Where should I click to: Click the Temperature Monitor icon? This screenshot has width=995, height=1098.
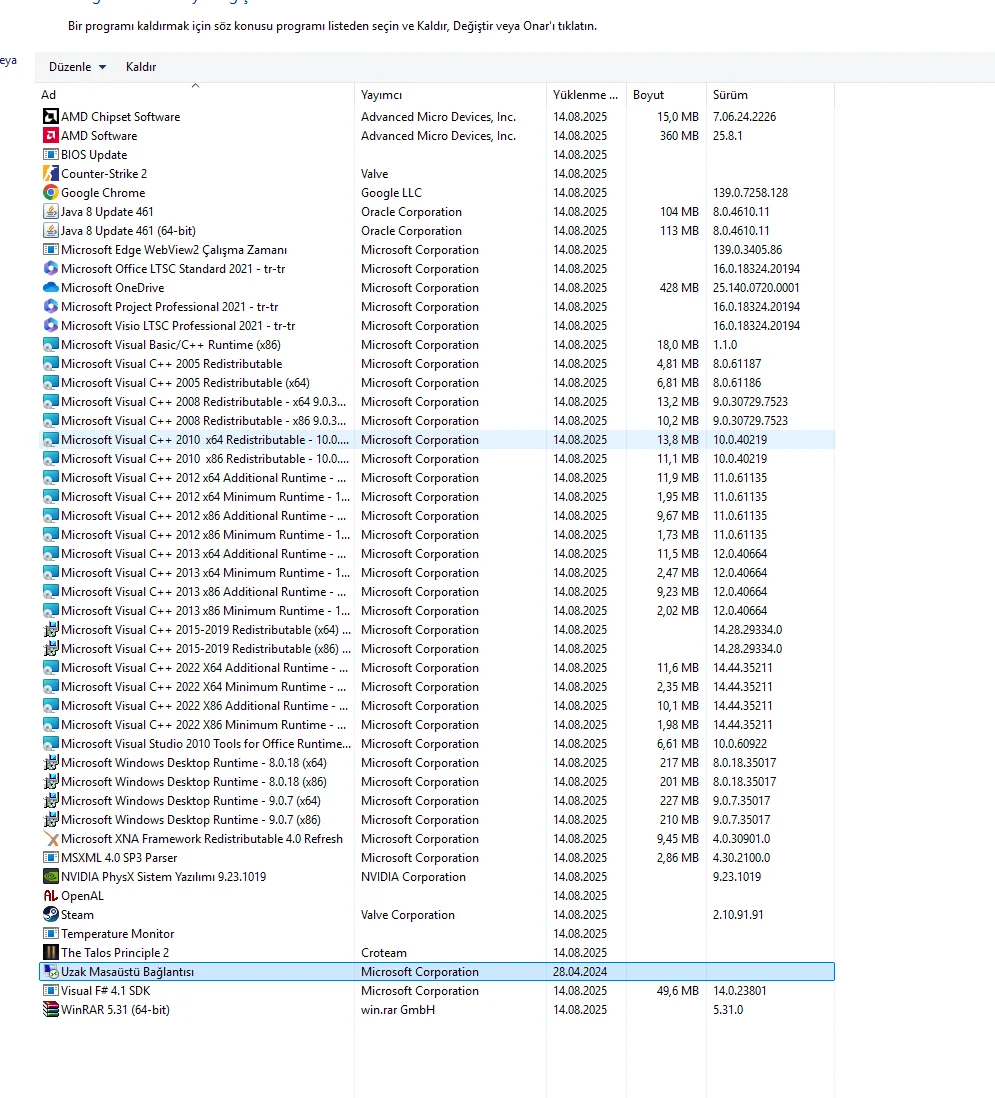[50, 933]
